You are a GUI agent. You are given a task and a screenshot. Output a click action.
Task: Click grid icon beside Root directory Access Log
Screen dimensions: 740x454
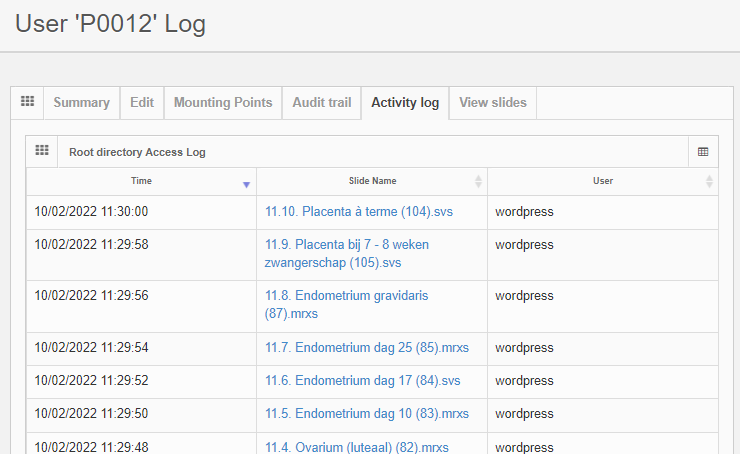click(x=42, y=151)
